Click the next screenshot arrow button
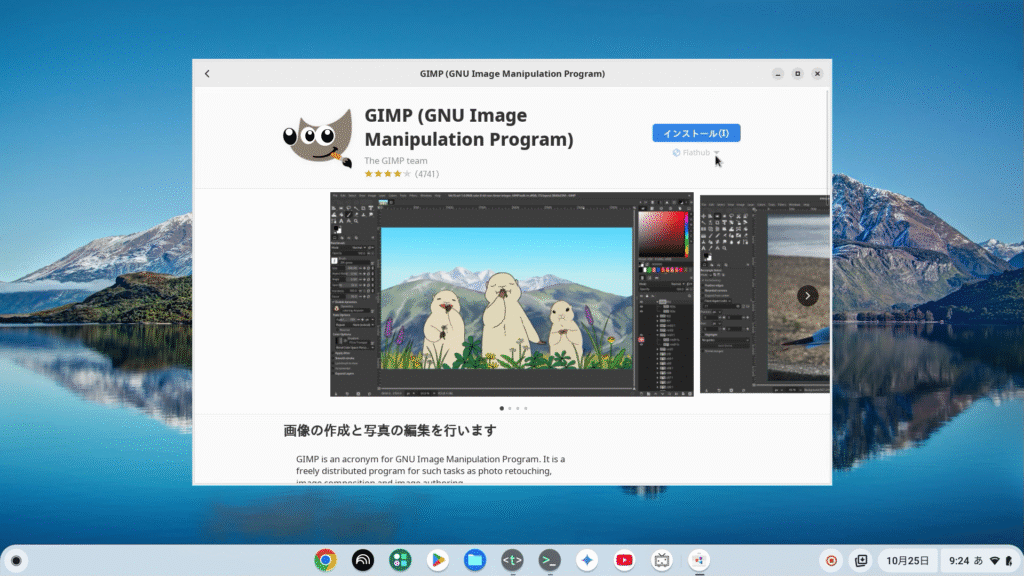1024x576 pixels. [807, 296]
